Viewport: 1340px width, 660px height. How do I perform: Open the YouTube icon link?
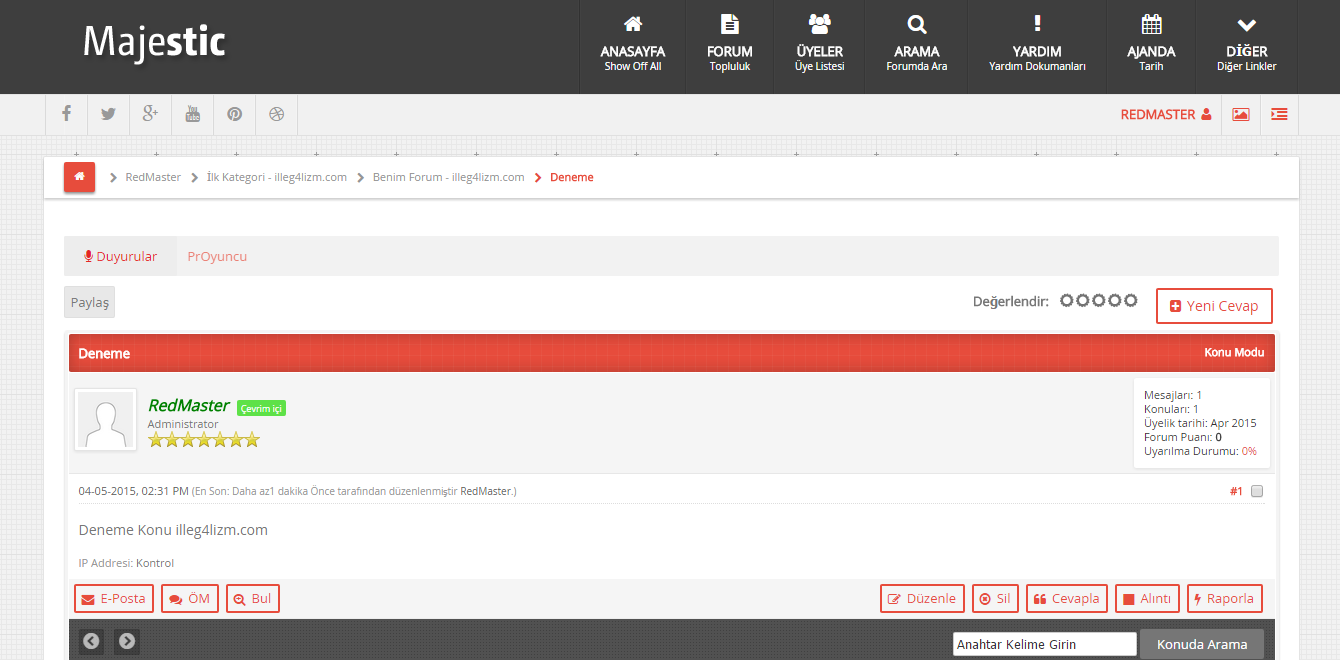pyautogui.click(x=192, y=114)
